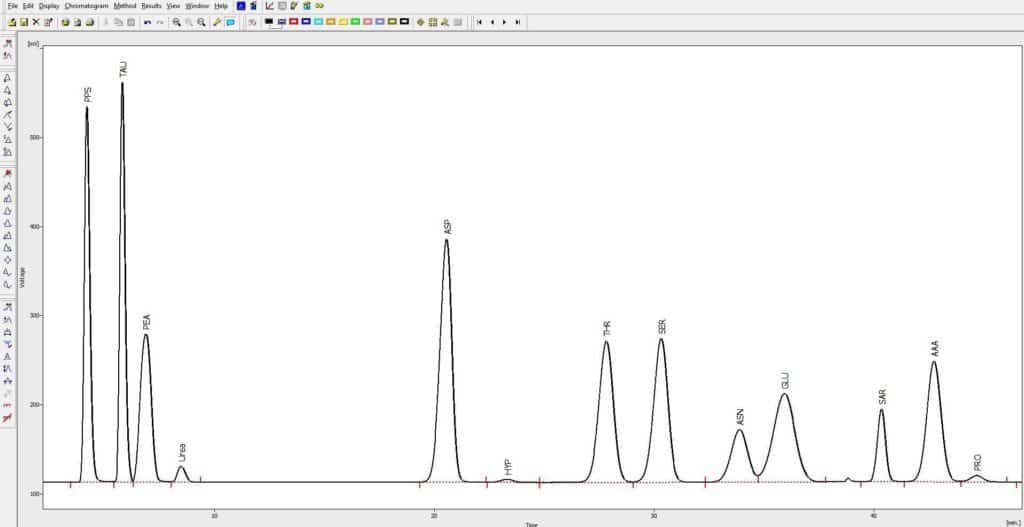Open the Display menu
Viewport: 1024px width, 527px height.
[48, 5]
